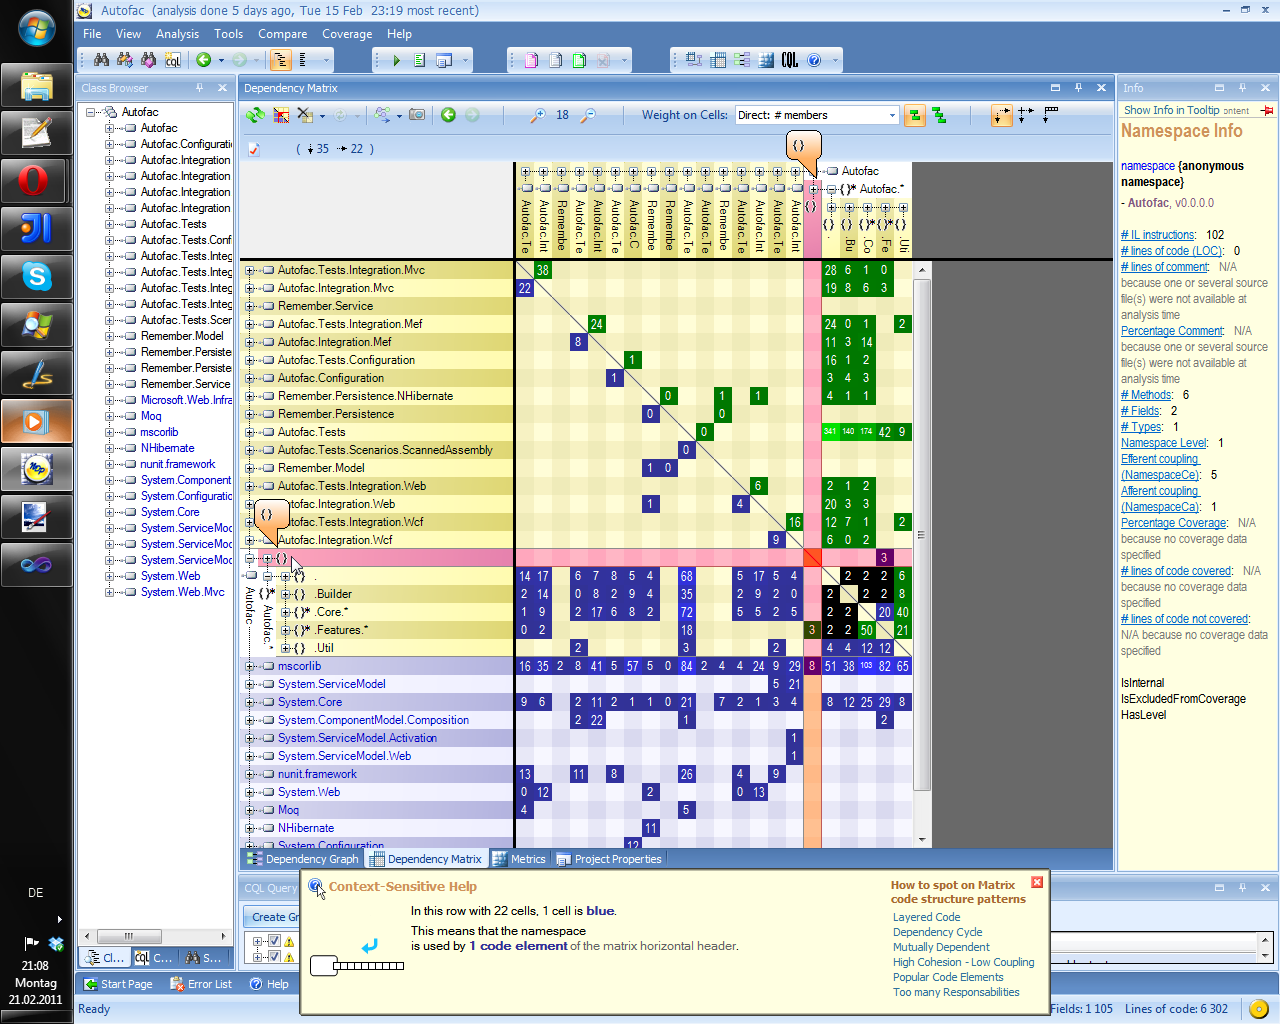The image size is (1280, 1024).
Task: Click the matrix snapshot camera icon
Action: click(417, 115)
